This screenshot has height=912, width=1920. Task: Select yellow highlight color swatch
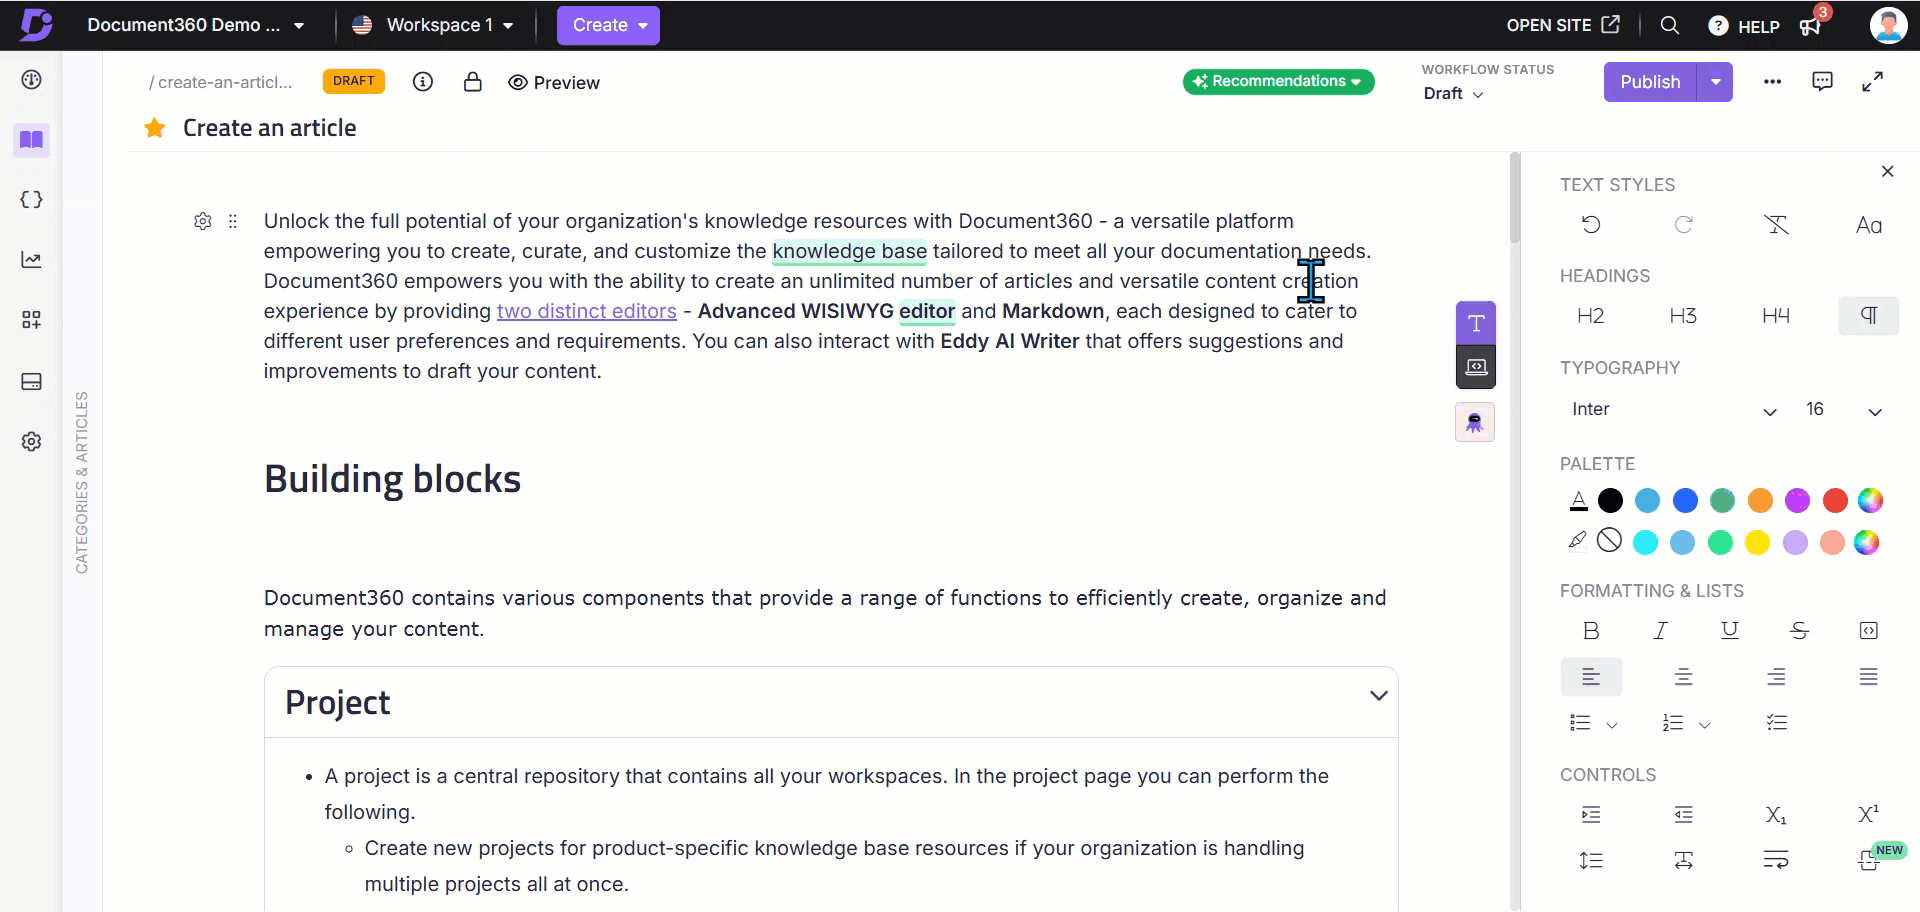(1757, 542)
